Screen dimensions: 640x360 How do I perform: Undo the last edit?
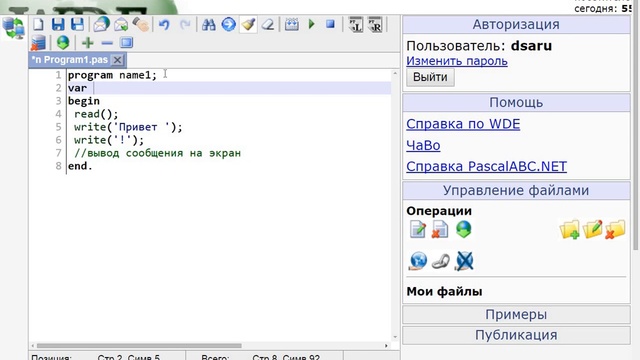[164, 24]
